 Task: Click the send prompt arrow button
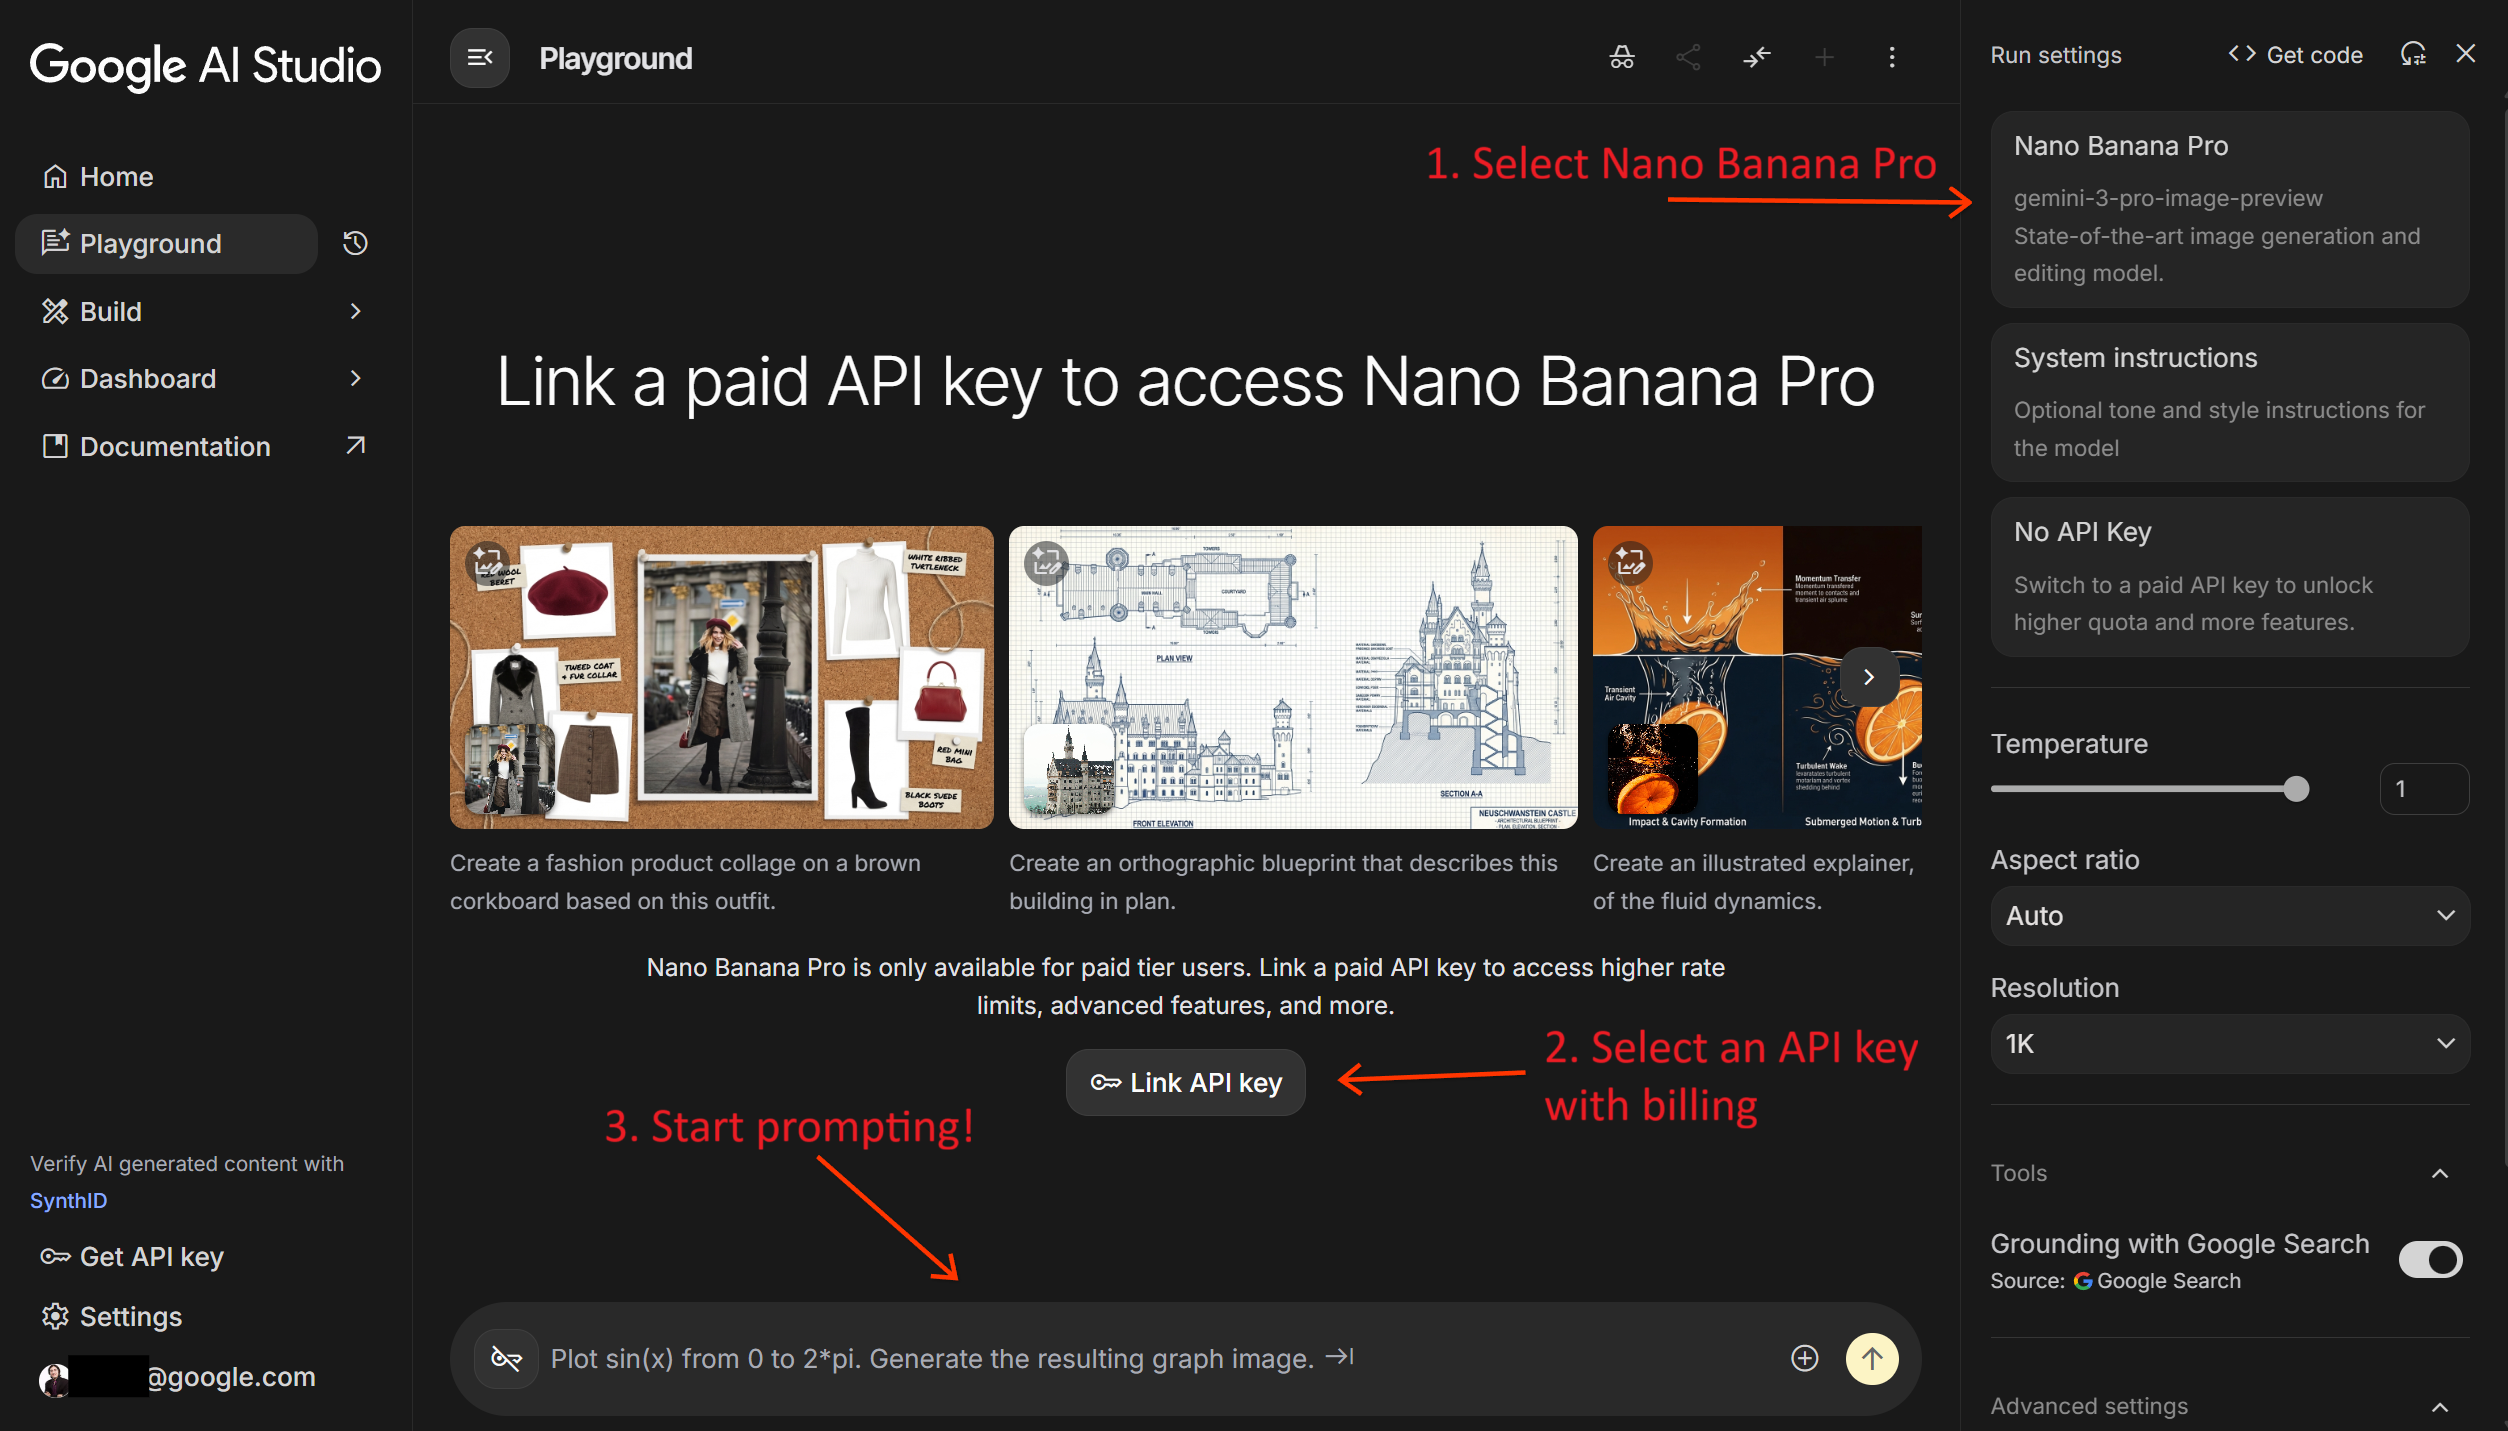pos(1871,1358)
